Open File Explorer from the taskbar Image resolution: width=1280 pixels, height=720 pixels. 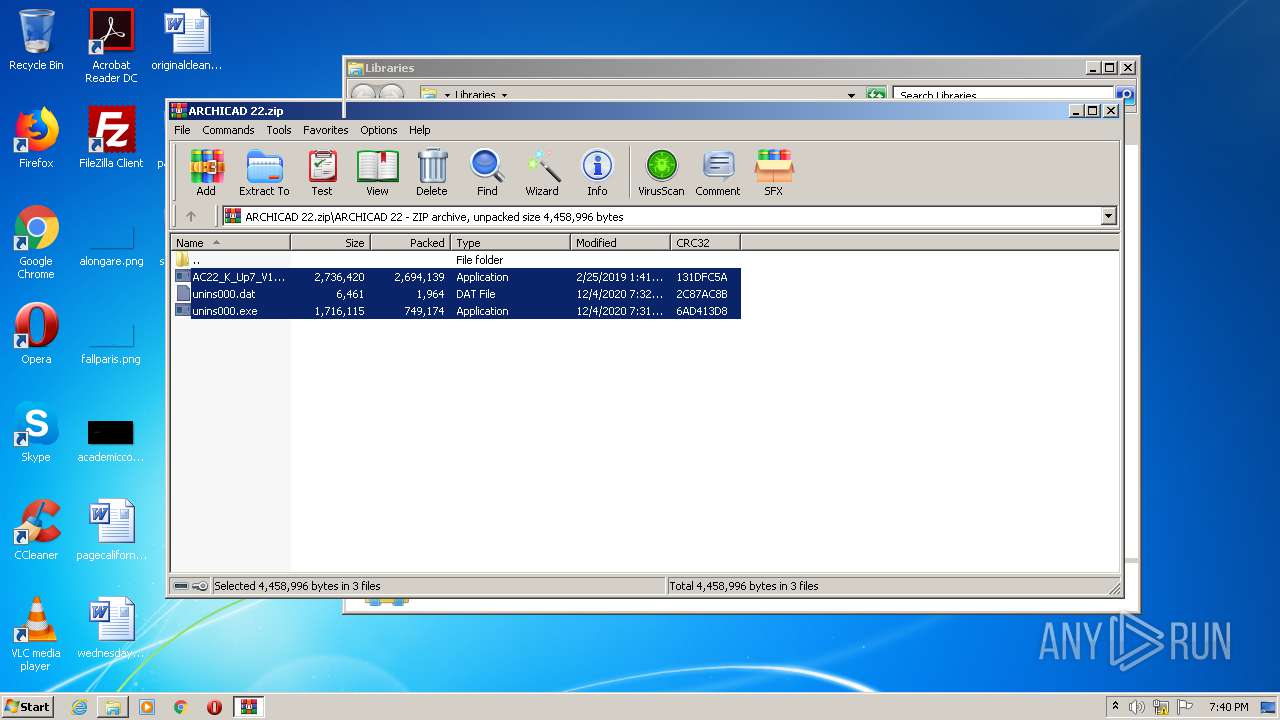(113, 707)
